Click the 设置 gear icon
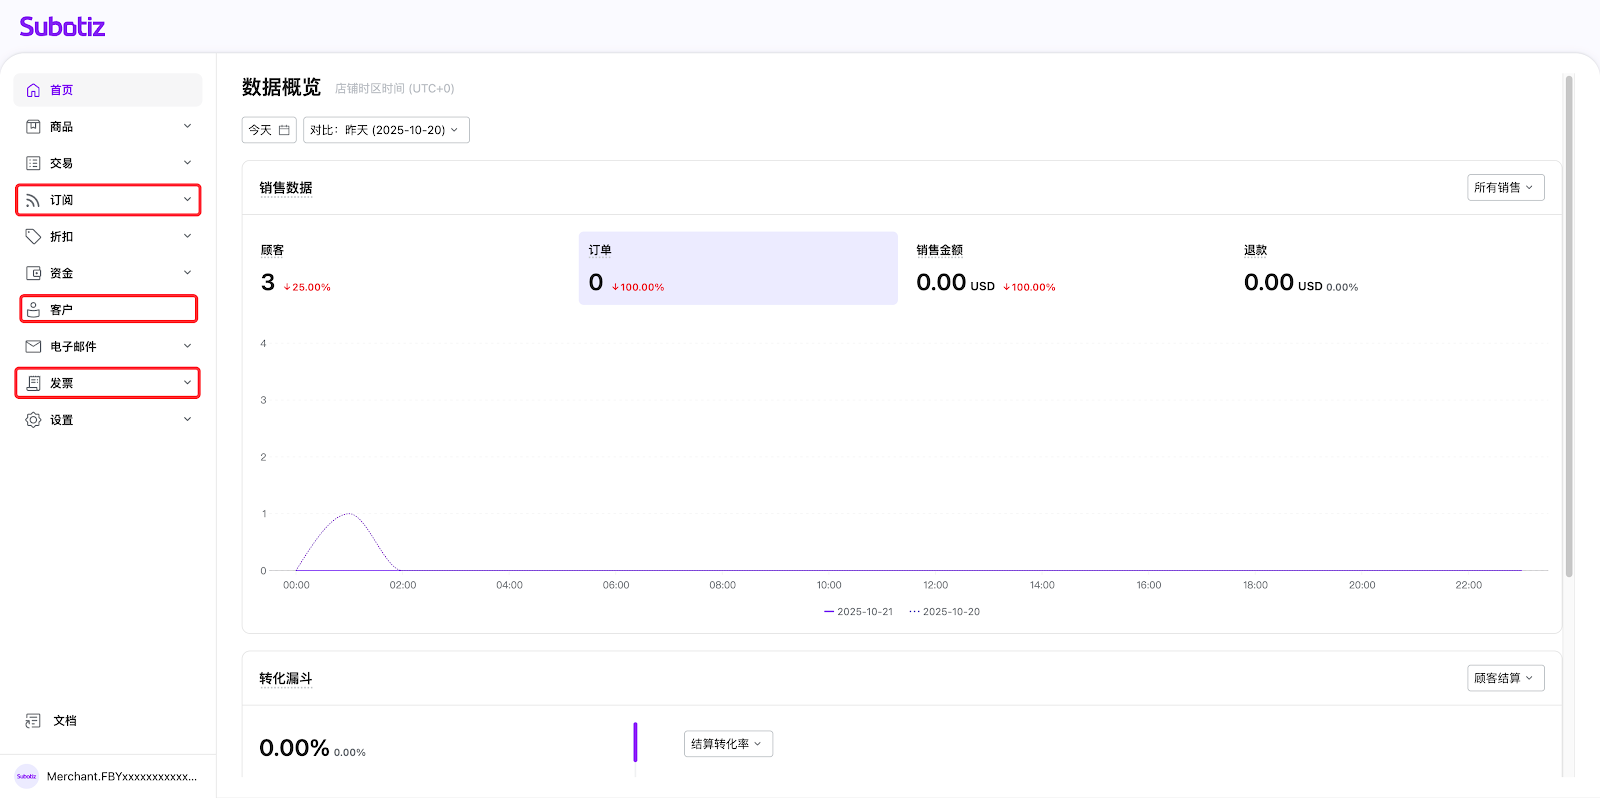 33,420
